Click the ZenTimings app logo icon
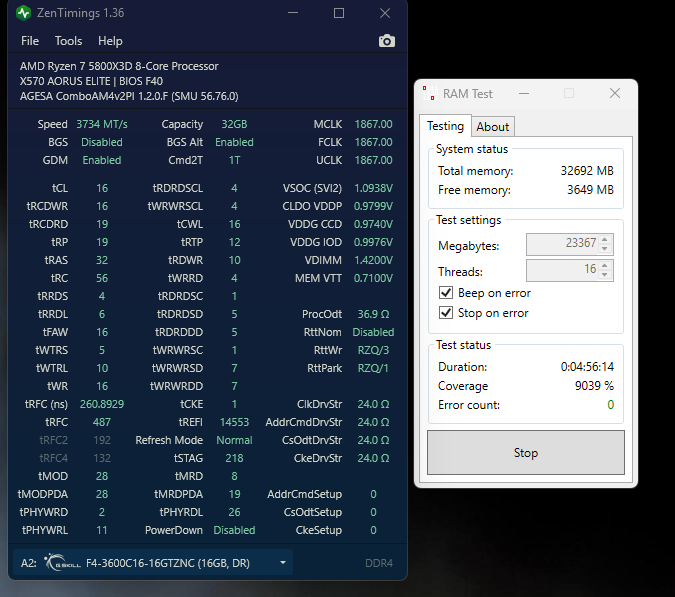 pos(24,13)
